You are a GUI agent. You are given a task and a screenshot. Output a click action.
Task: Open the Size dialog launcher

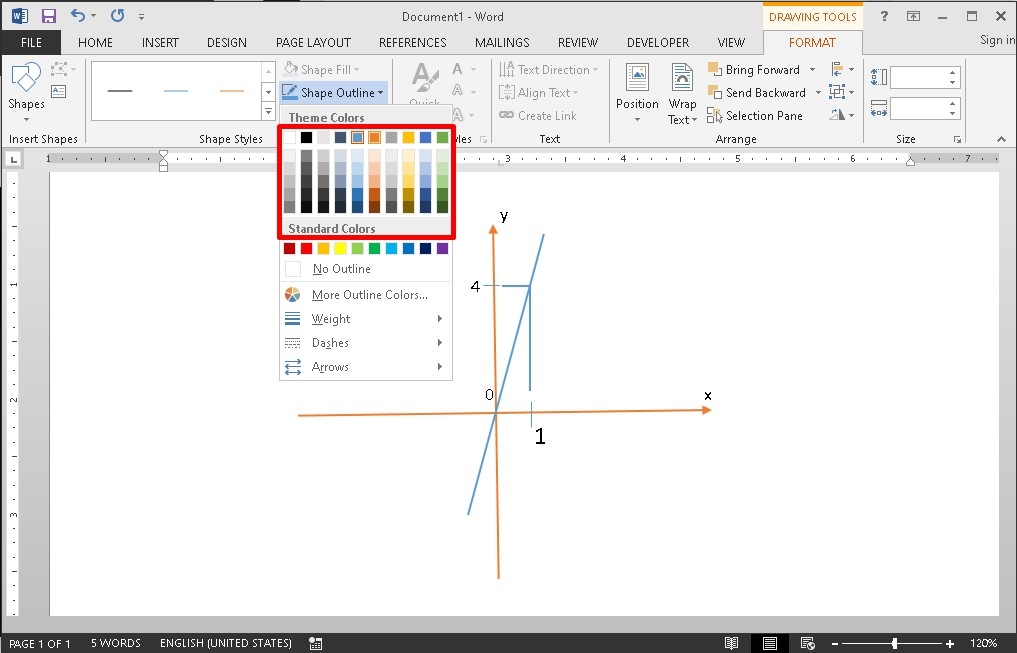click(957, 139)
